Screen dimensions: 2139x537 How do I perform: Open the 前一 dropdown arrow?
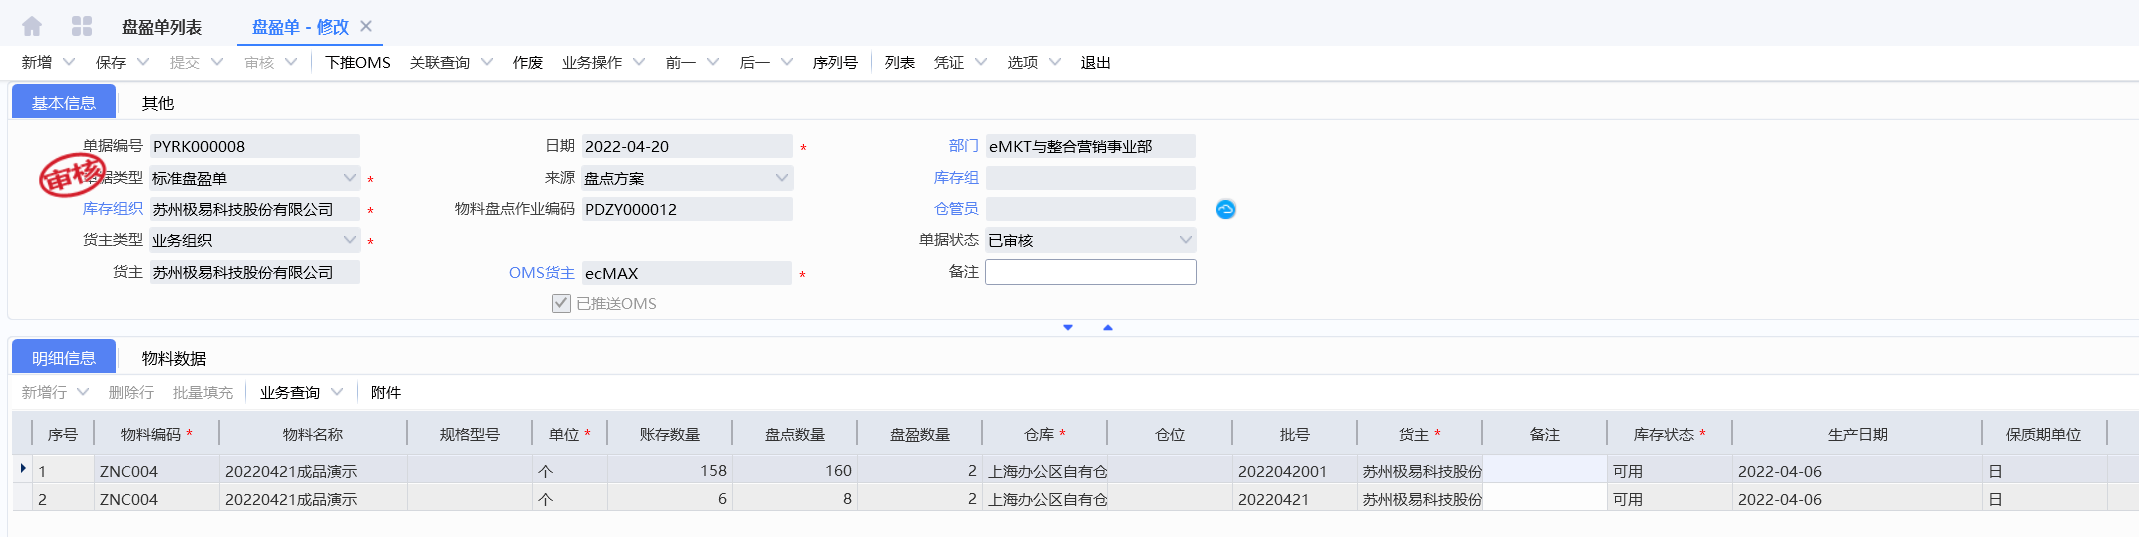coord(713,62)
